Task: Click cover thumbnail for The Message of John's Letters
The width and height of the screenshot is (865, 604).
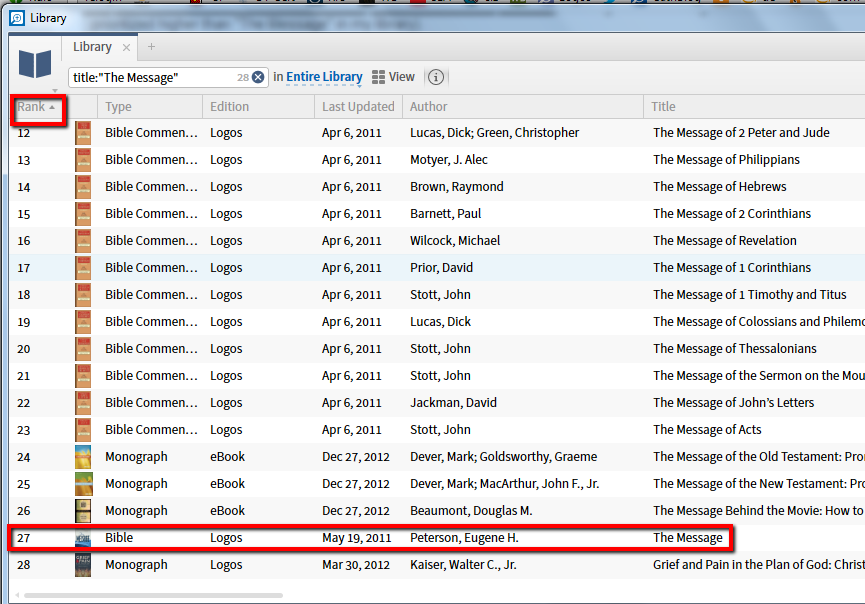Action: [83, 403]
